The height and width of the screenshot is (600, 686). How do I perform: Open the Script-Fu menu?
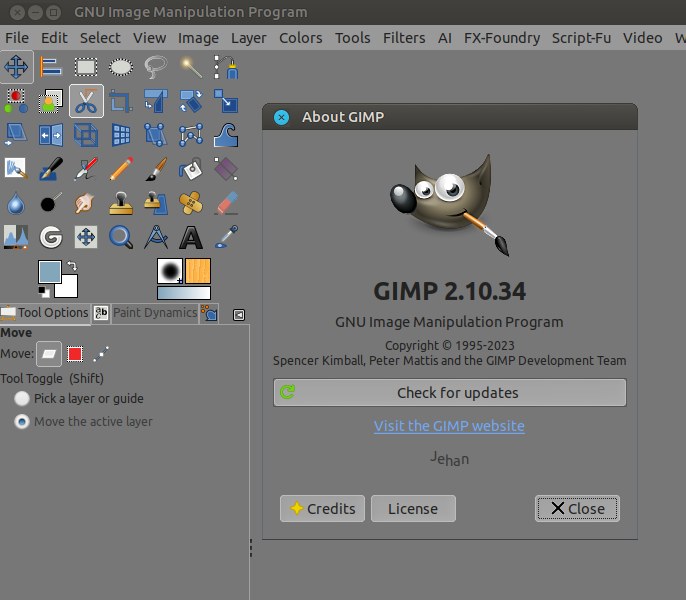[x=581, y=38]
